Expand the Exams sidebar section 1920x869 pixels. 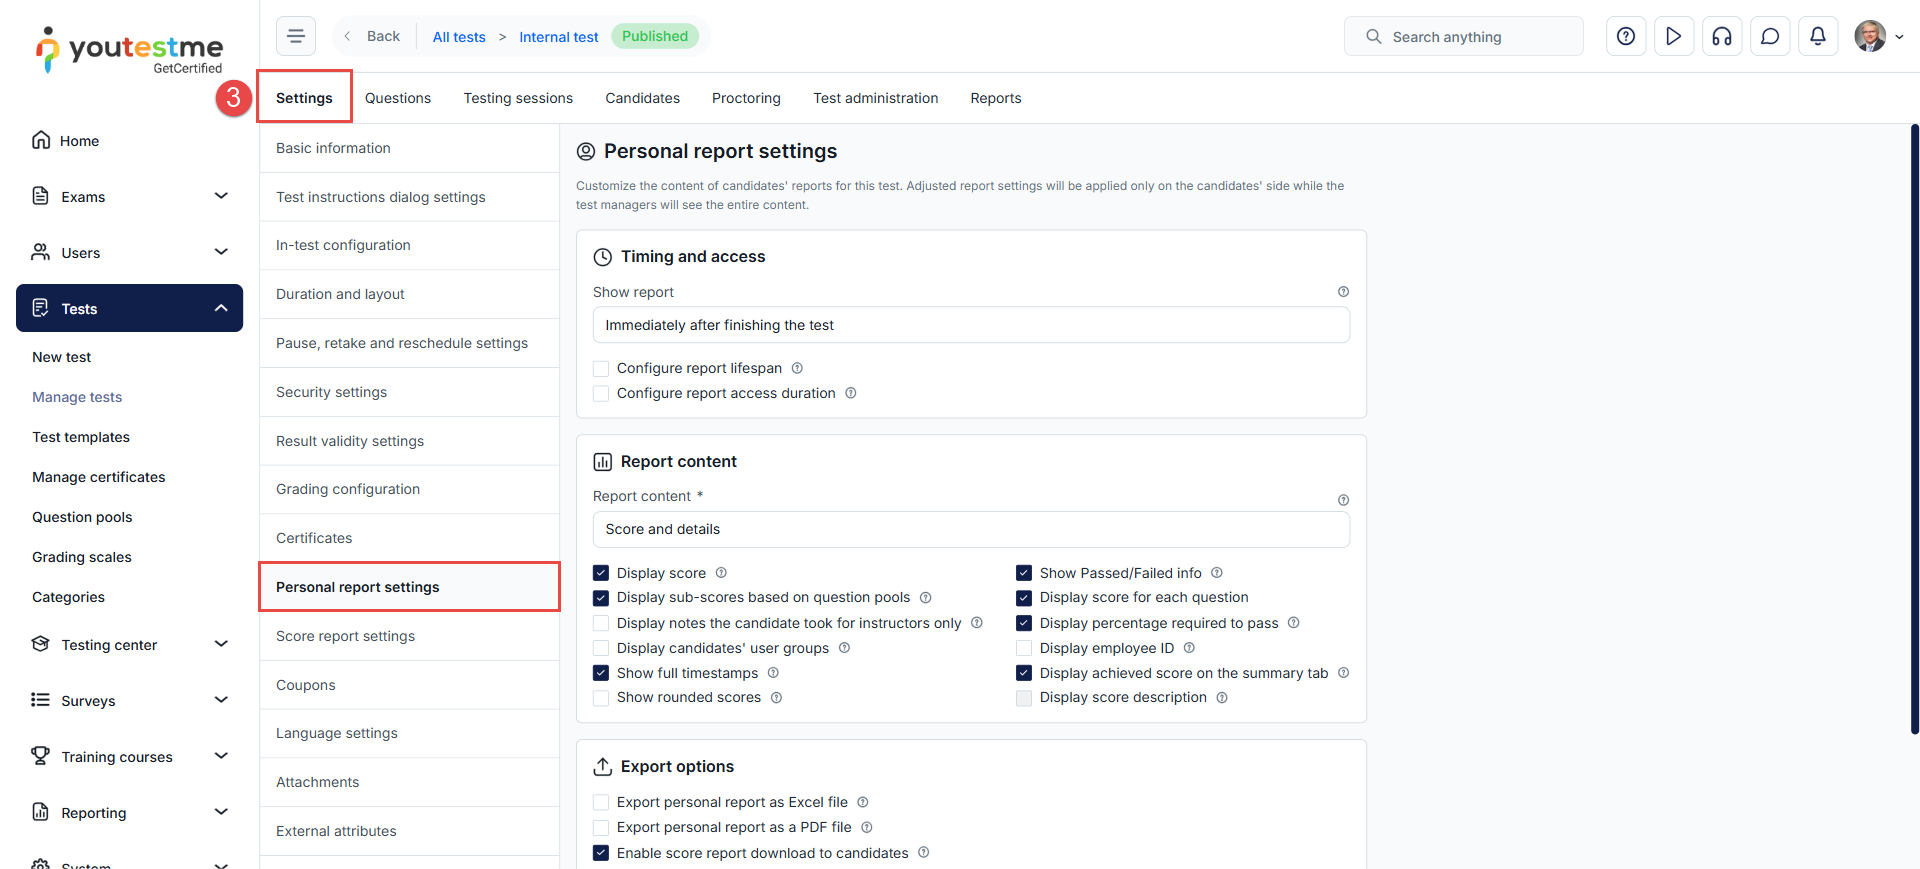tap(221, 196)
